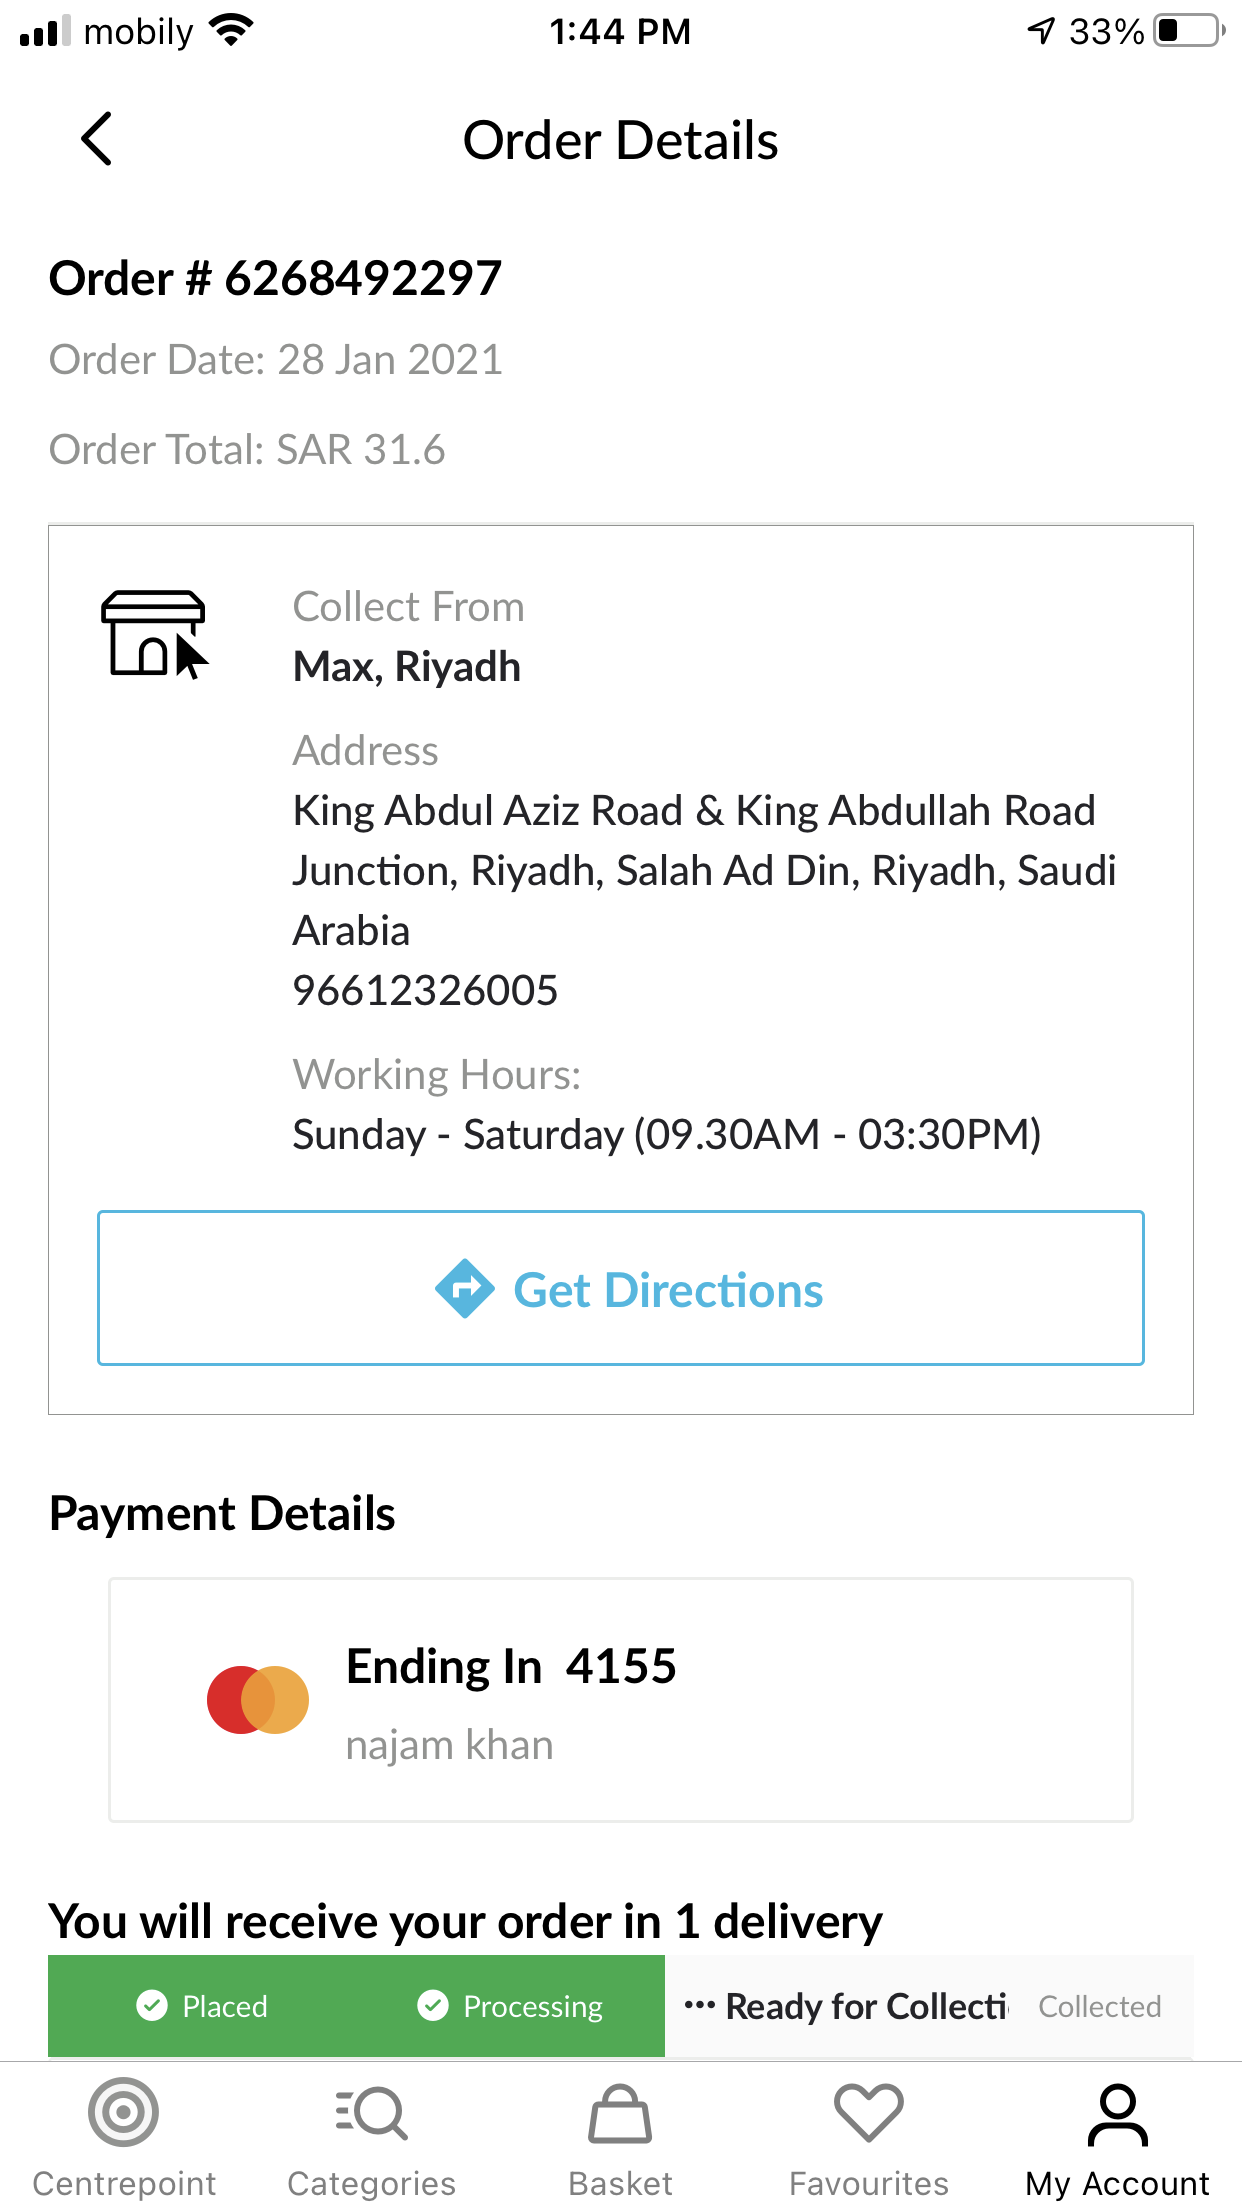Tap the Ready for Collection step

(846, 2006)
